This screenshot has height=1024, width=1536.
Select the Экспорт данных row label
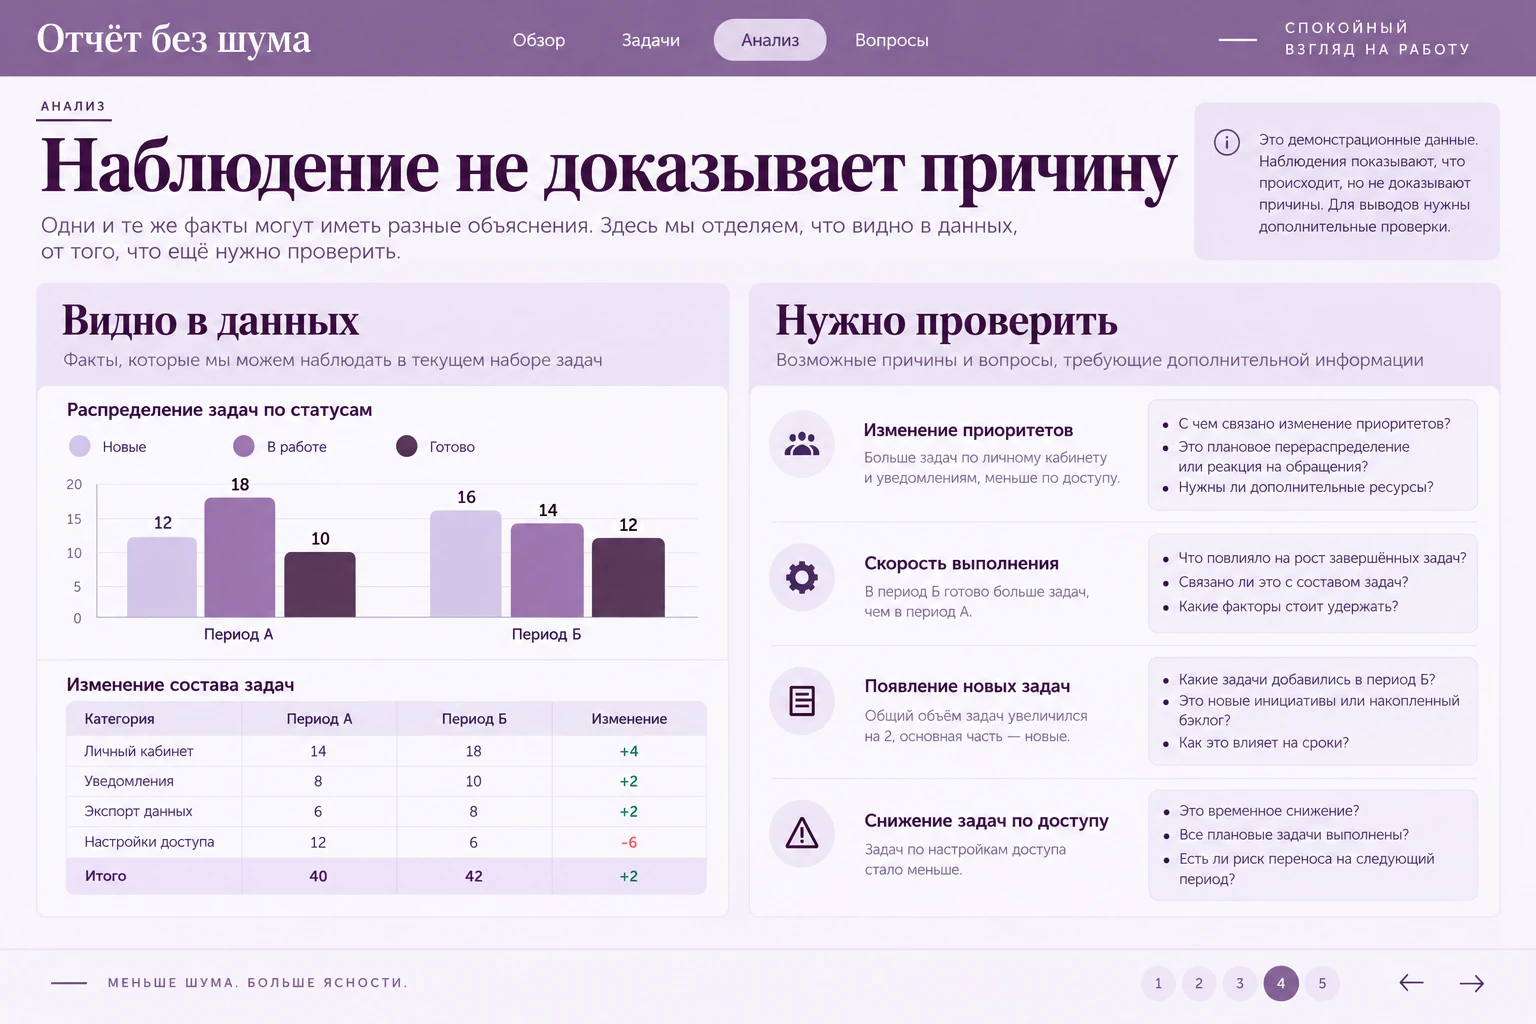pos(138,811)
